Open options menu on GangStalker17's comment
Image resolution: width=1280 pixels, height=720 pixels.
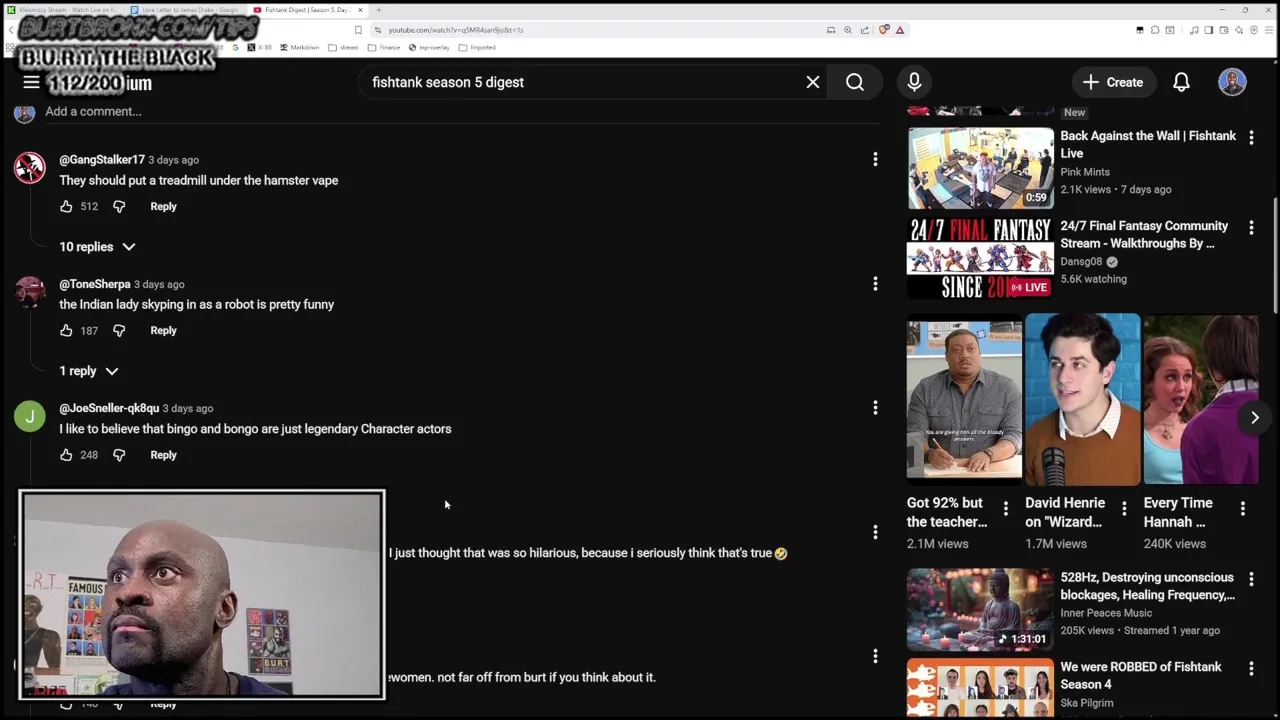pos(875,159)
